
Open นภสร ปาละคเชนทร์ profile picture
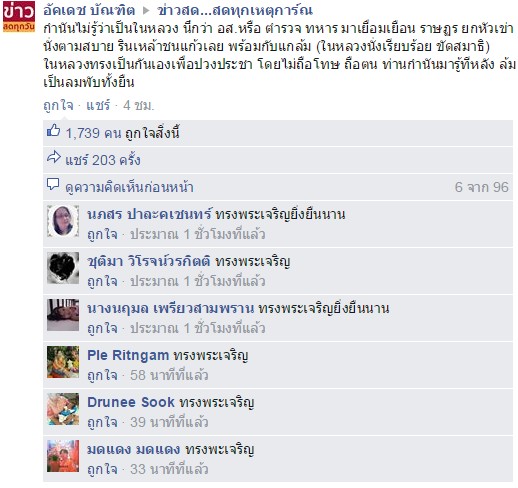63,221
